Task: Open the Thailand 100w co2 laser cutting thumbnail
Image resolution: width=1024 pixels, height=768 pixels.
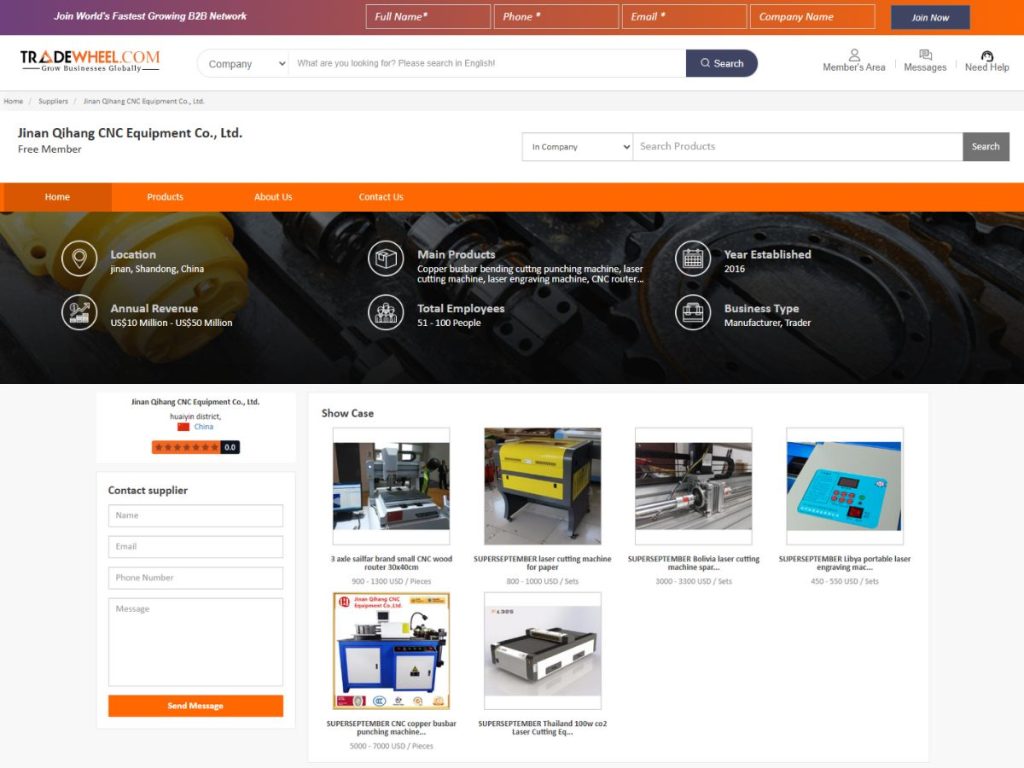Action: pyautogui.click(x=542, y=650)
